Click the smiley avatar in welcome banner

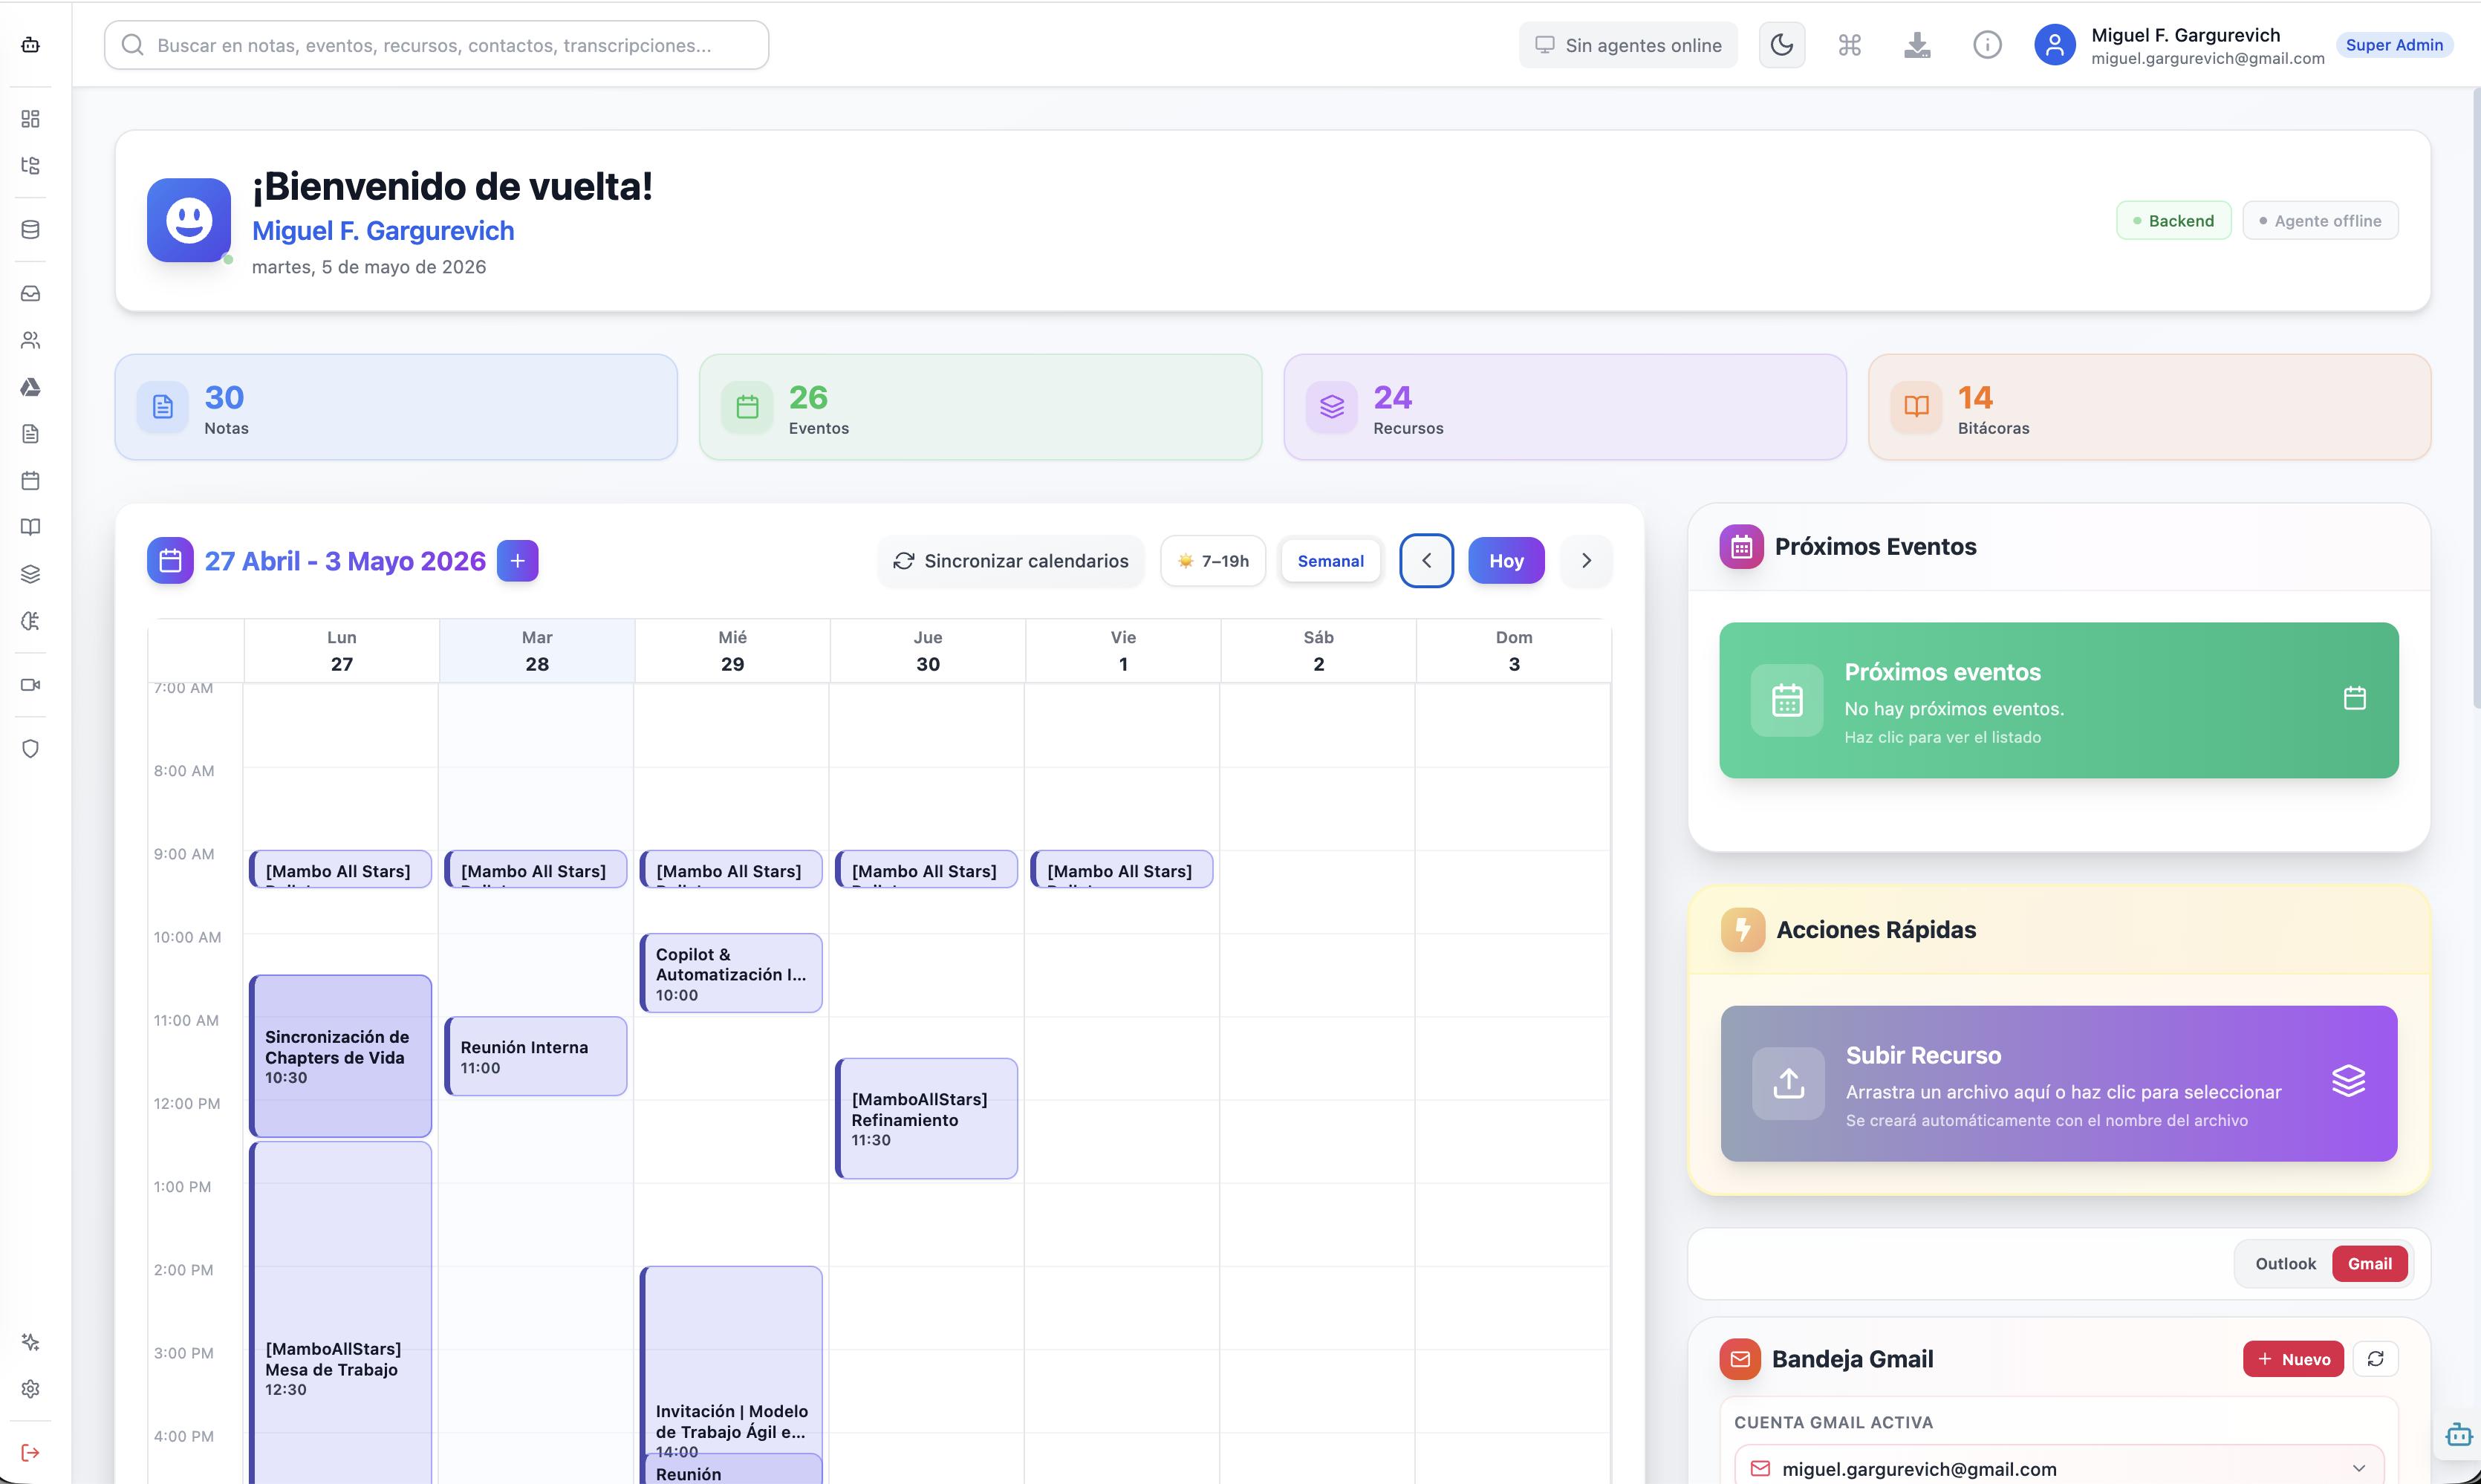click(189, 220)
